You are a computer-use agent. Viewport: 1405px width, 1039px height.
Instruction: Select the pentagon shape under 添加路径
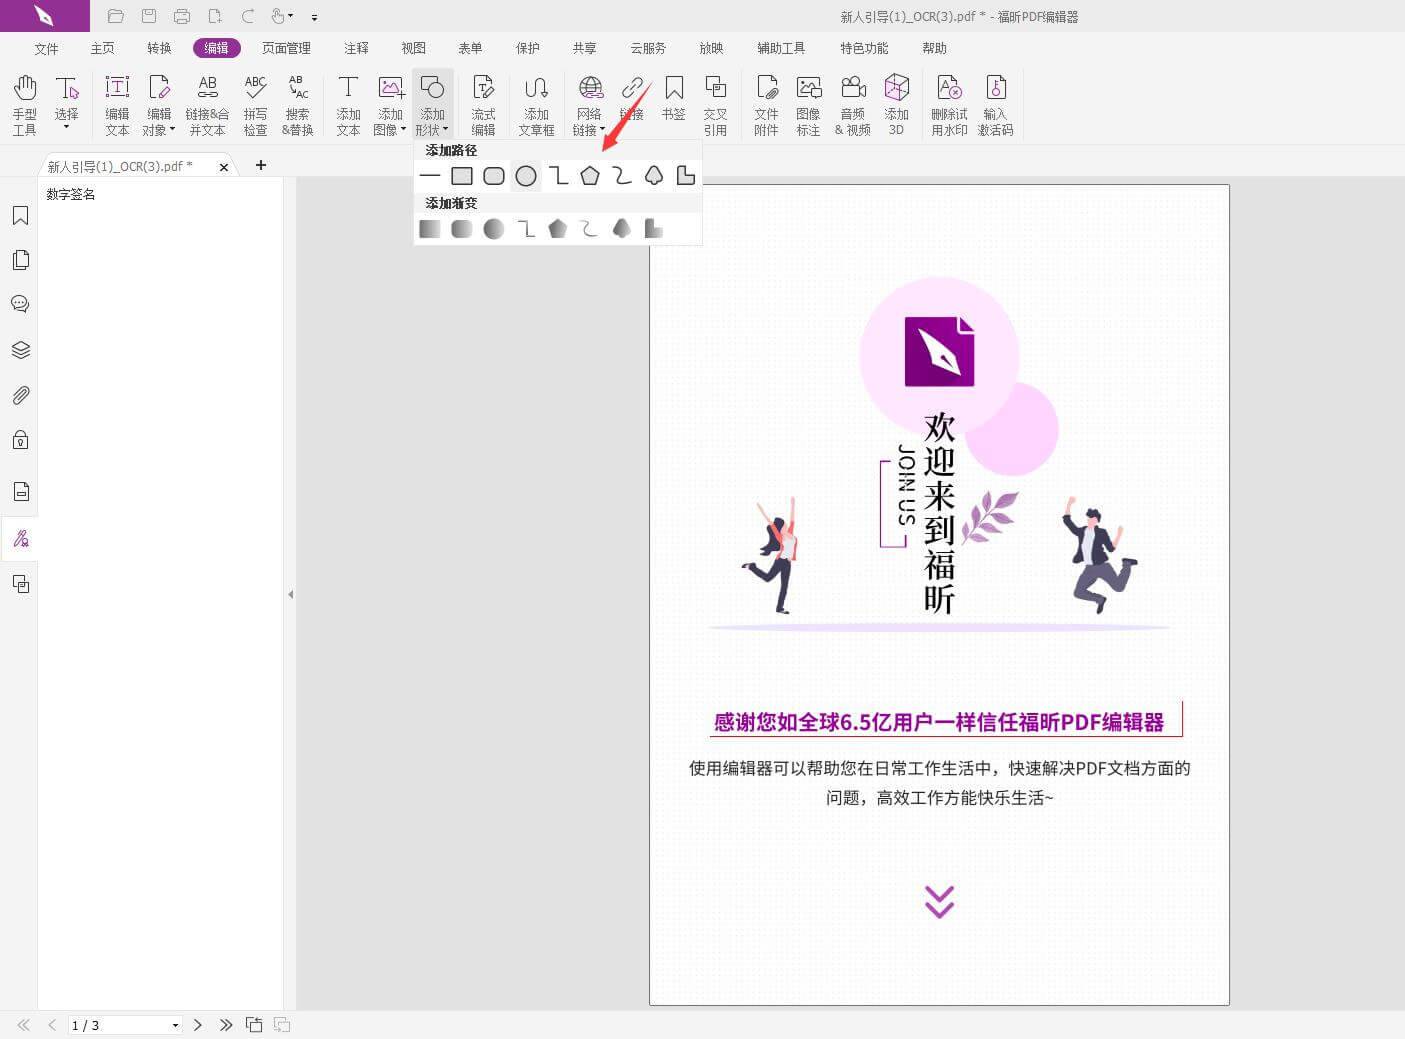590,175
